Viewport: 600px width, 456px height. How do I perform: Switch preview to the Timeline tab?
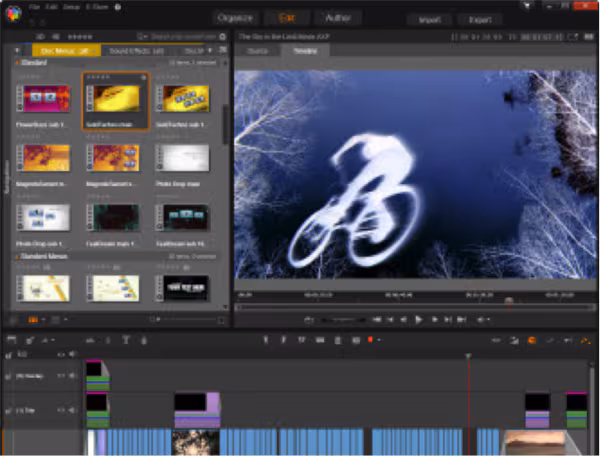[305, 51]
